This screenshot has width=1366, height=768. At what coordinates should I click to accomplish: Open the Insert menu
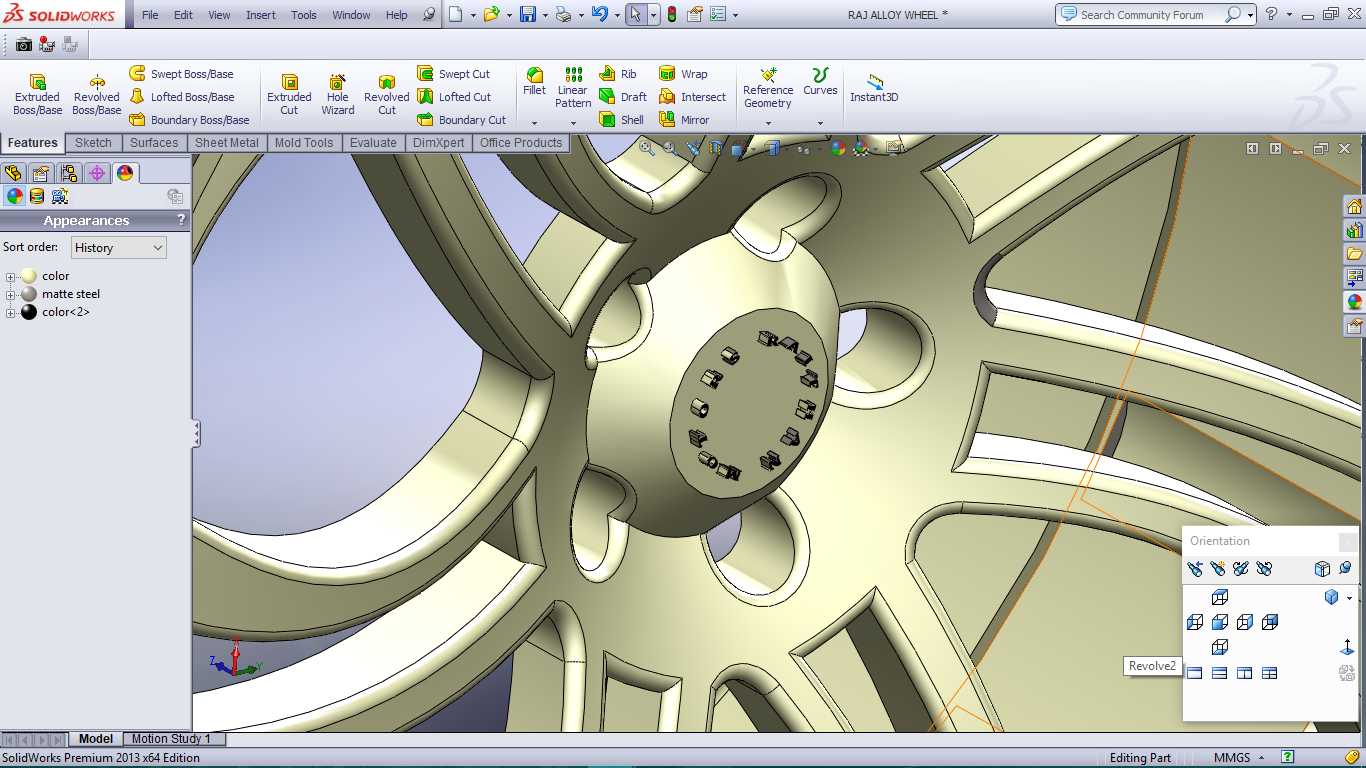[x=261, y=15]
